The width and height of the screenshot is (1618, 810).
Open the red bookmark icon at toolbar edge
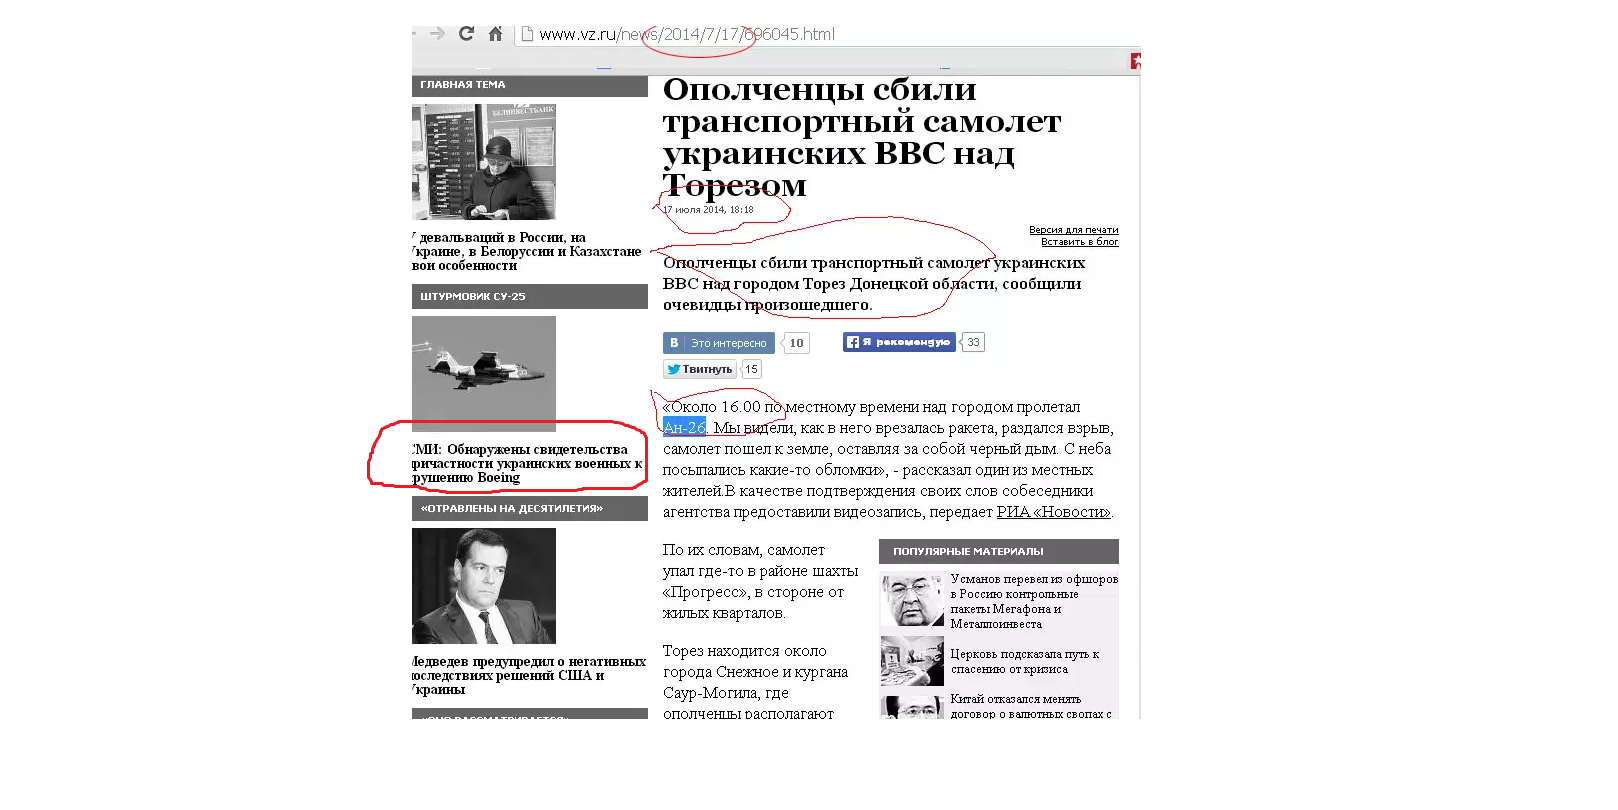pyautogui.click(x=1135, y=61)
